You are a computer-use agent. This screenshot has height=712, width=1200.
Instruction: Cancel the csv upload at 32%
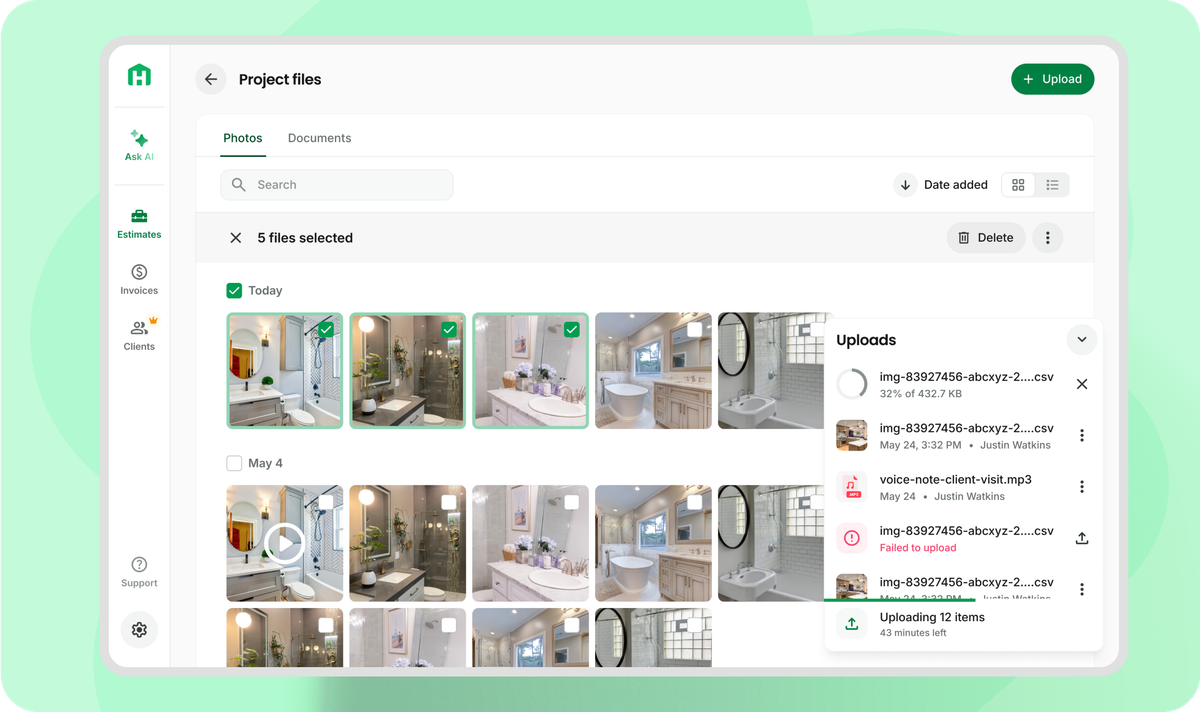point(1081,384)
